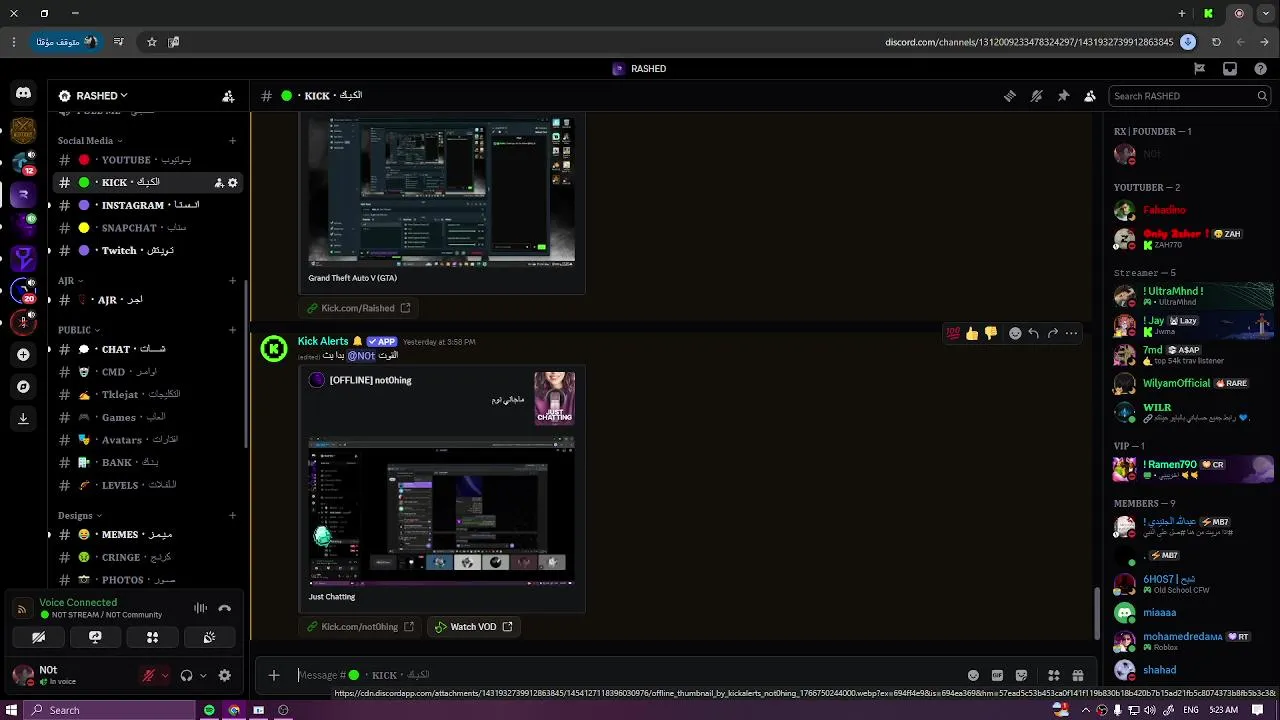Open the Twitch channel
The height and width of the screenshot is (720, 1280).
coord(148,251)
